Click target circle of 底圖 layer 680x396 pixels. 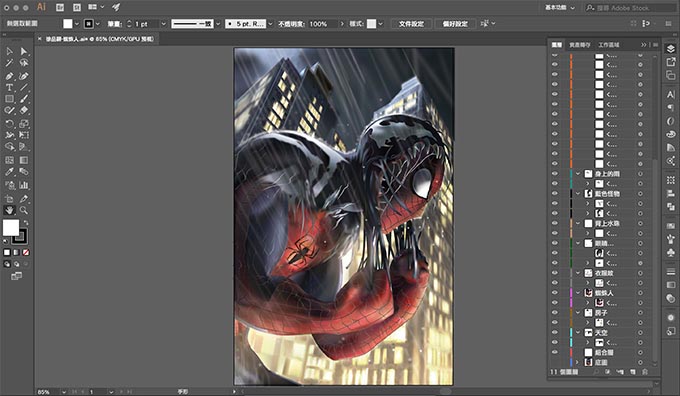point(640,362)
